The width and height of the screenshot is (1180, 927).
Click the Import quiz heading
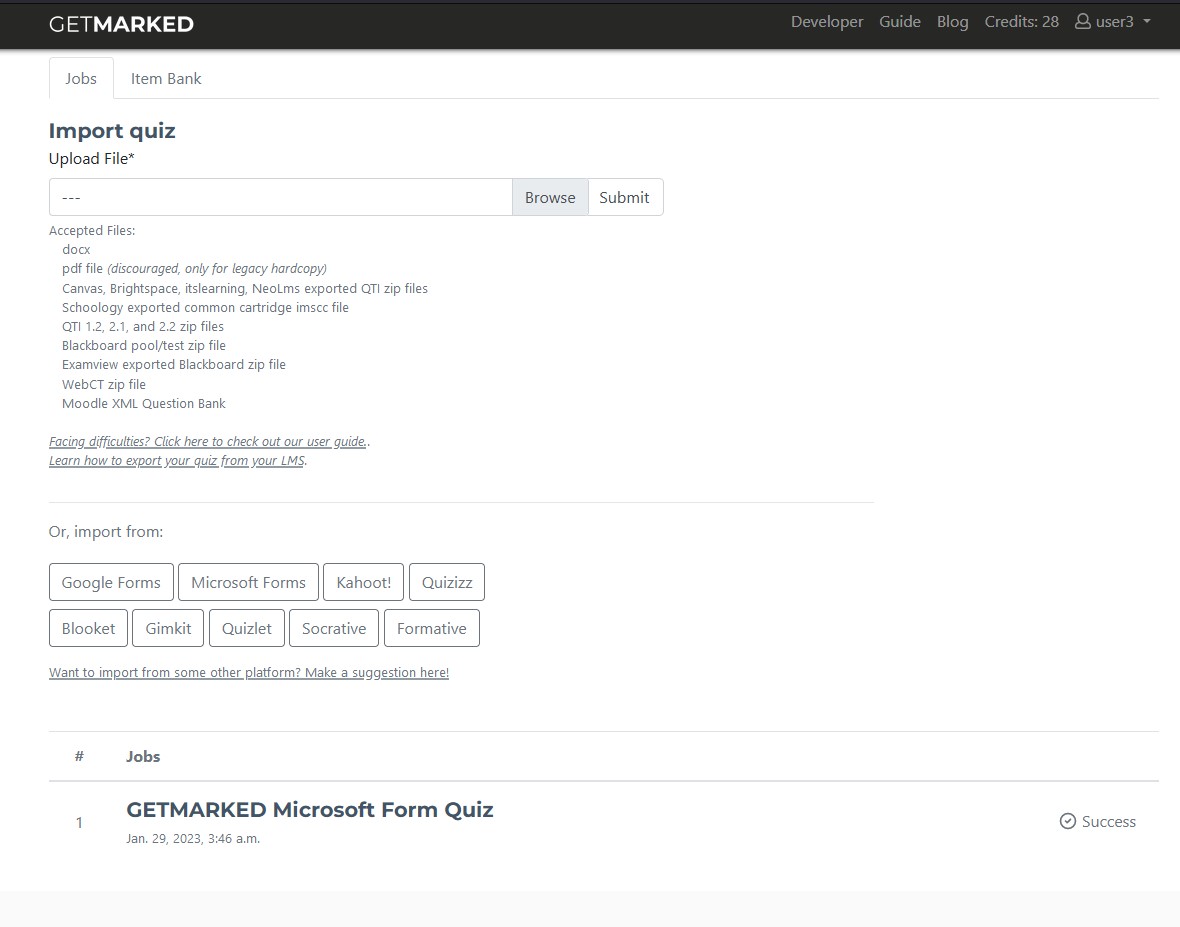[x=112, y=131]
